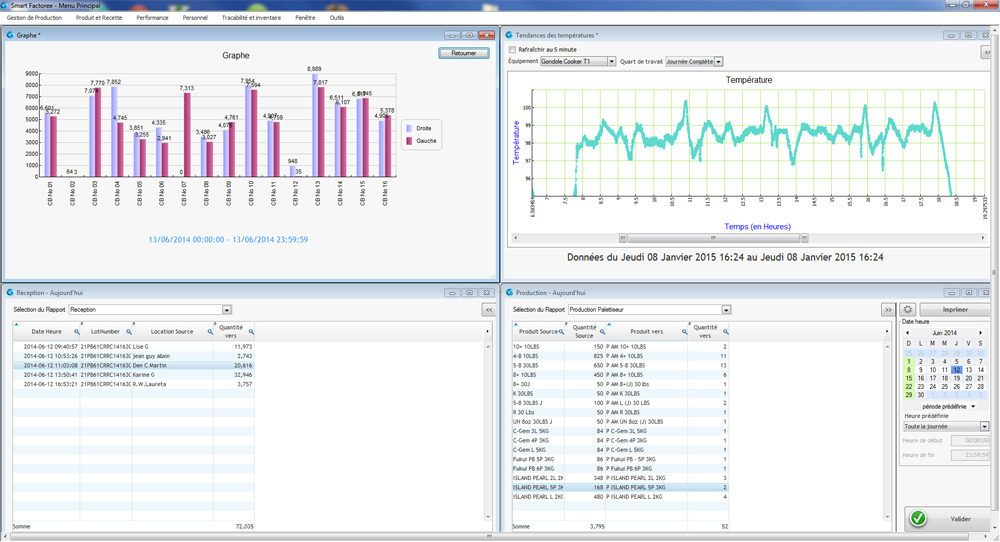Select Production row P AM UN 8oz (J) 30LBS
This screenshot has height=542, width=1000.
tap(620, 421)
